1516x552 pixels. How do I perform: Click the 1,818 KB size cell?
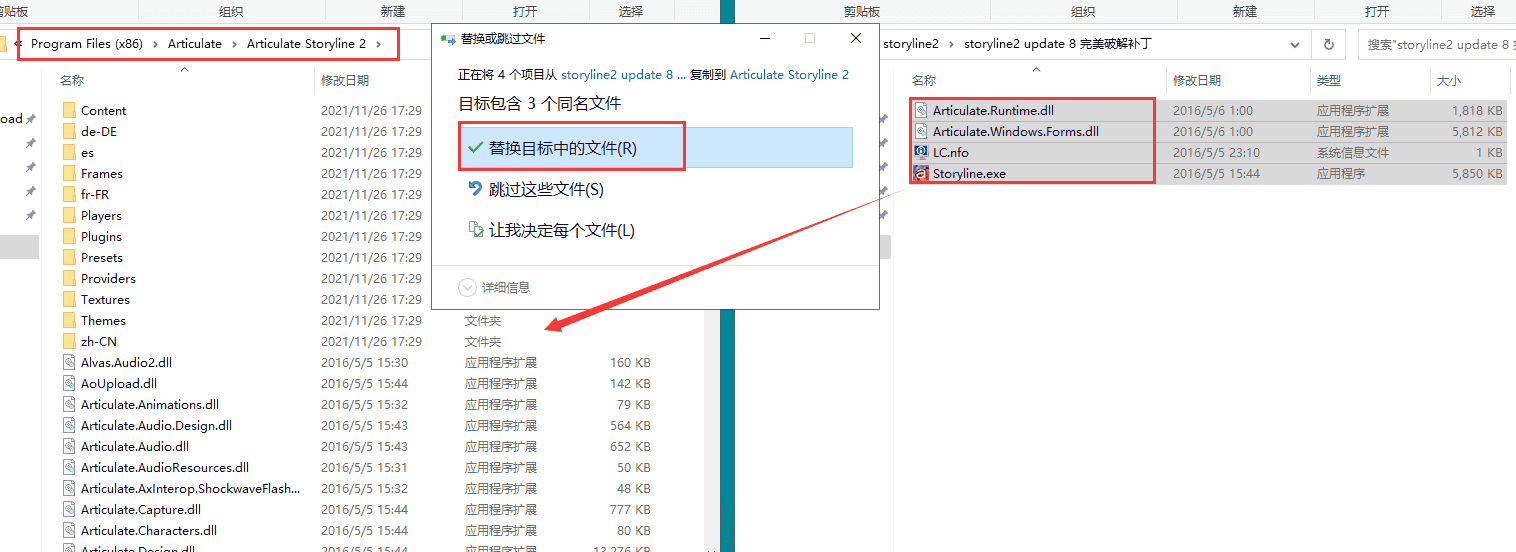tap(1477, 110)
